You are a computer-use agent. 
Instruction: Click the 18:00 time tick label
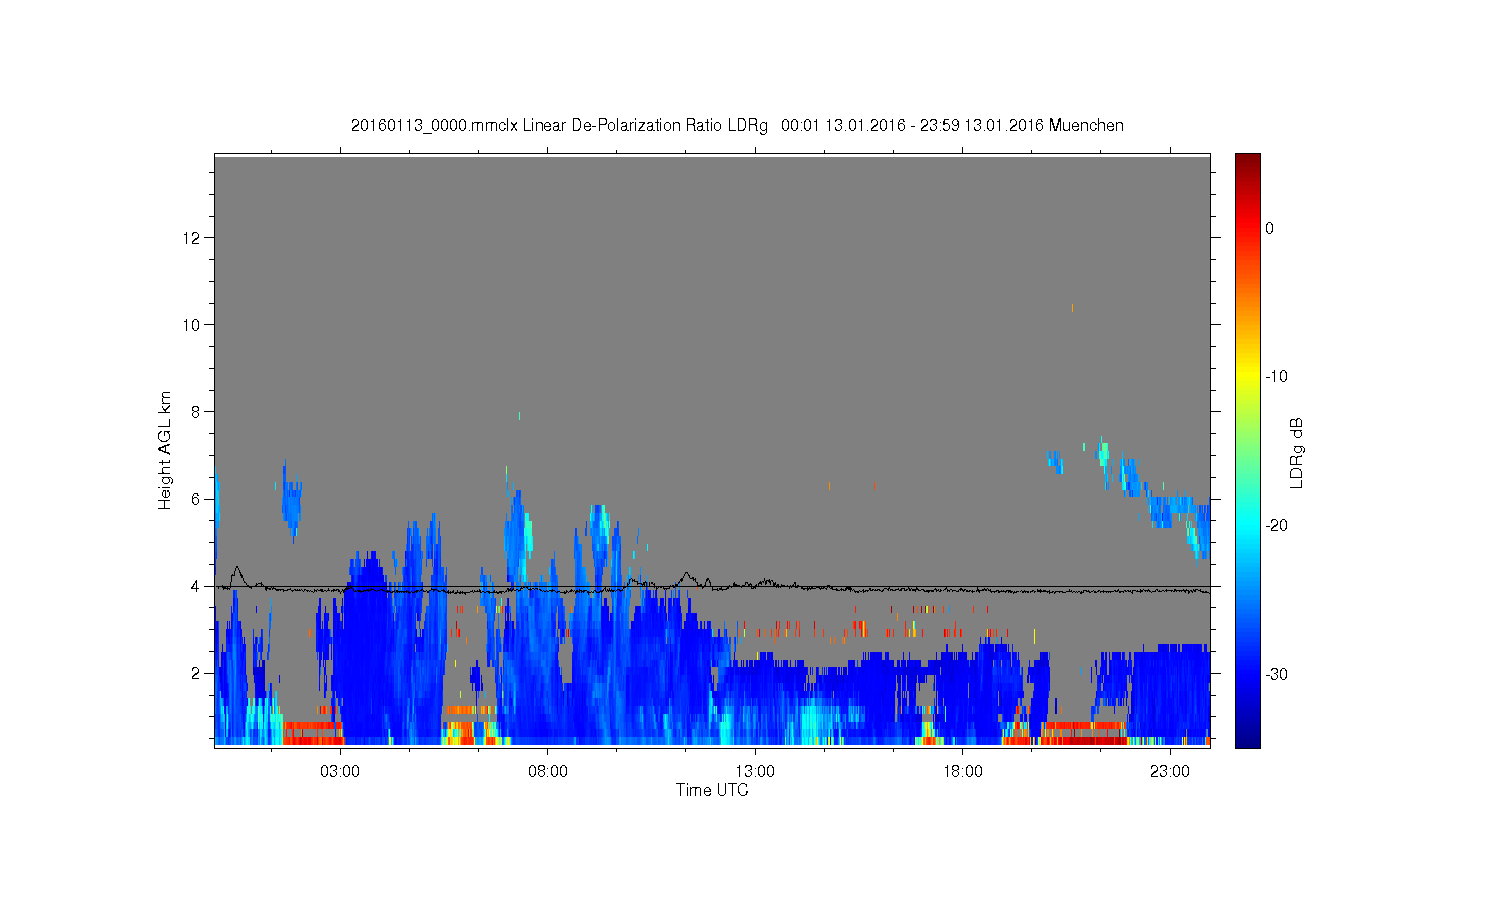click(x=962, y=772)
